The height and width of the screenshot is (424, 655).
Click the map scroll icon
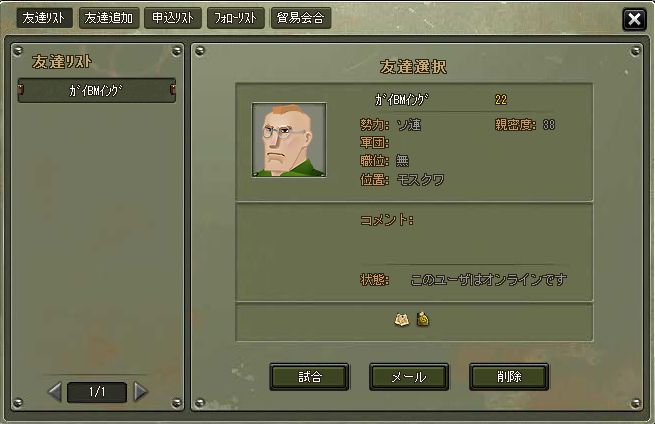402,320
